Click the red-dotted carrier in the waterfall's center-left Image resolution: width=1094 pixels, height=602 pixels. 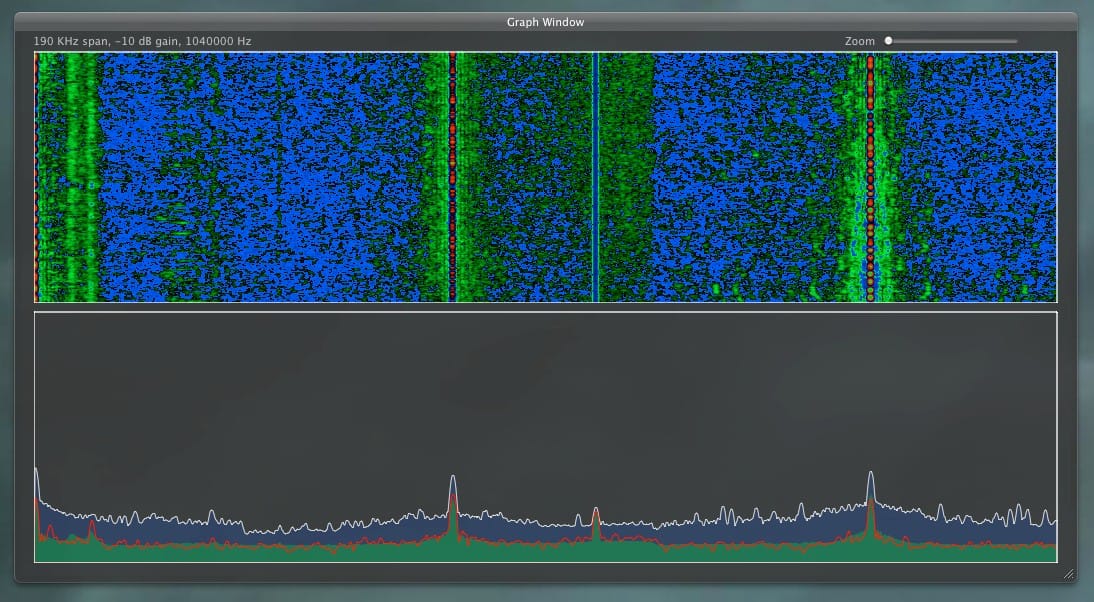(x=452, y=177)
